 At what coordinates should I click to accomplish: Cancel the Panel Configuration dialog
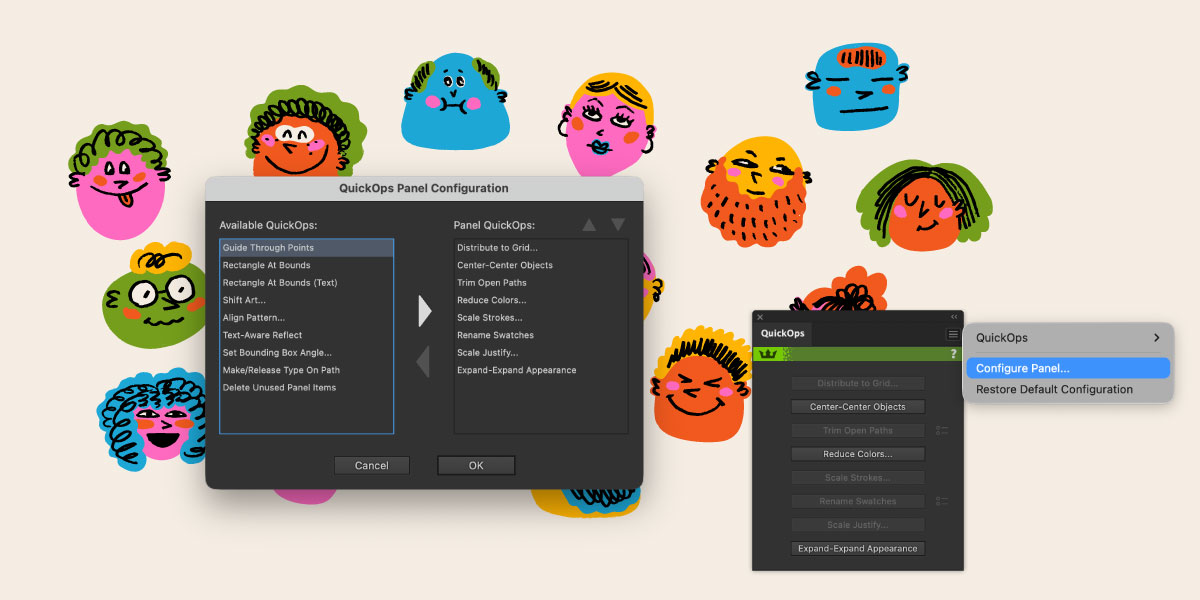371,466
